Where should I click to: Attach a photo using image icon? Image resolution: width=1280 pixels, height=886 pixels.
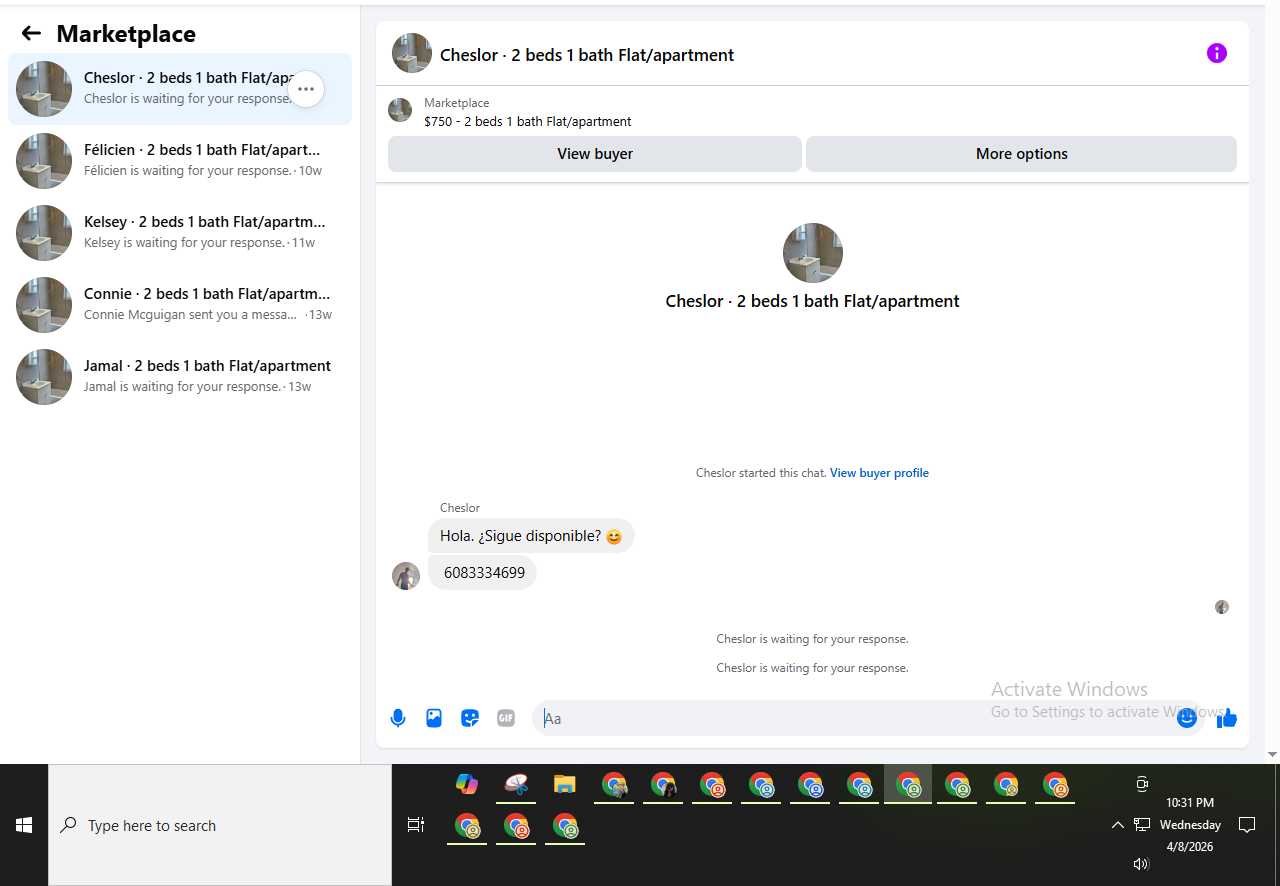[x=434, y=718]
